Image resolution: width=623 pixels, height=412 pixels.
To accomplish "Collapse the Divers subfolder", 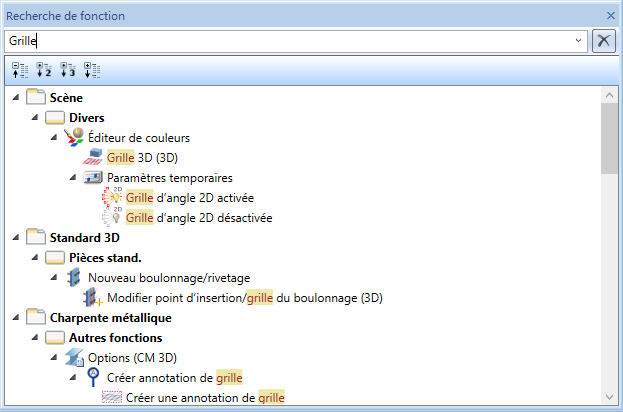I will pyautogui.click(x=35, y=117).
